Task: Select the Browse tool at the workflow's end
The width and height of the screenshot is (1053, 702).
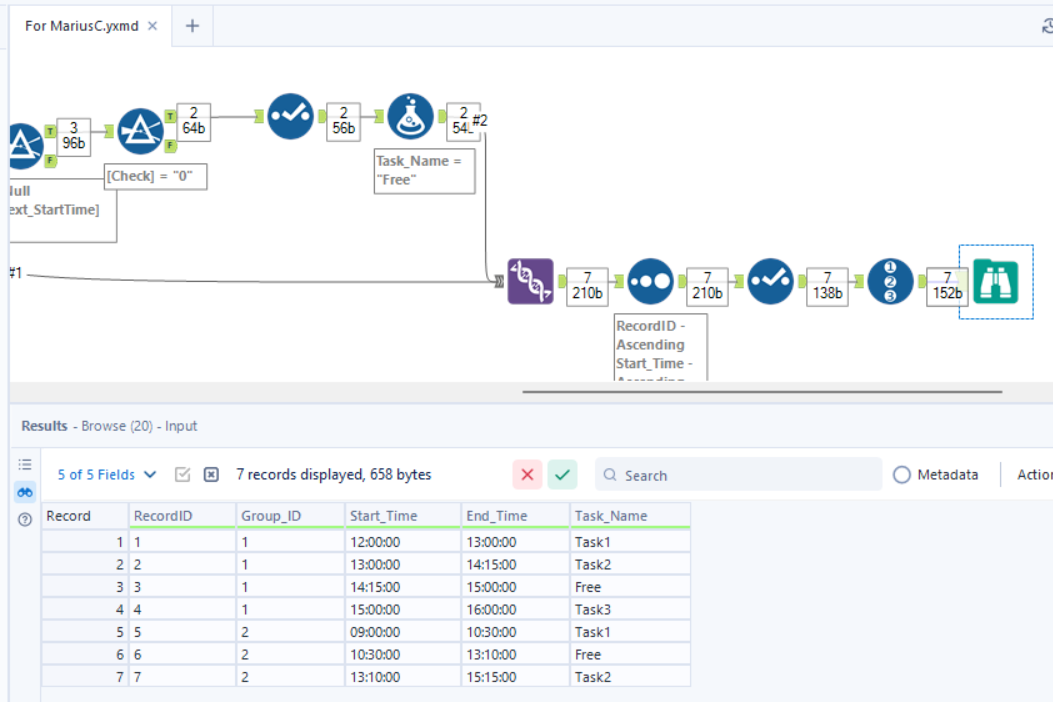Action: click(995, 281)
